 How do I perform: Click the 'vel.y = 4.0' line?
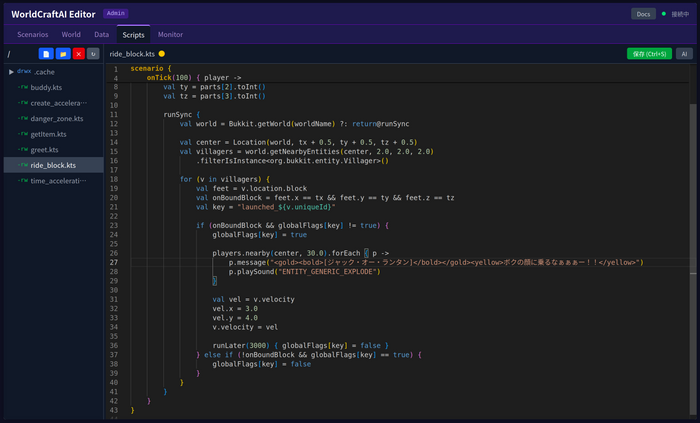(235, 318)
